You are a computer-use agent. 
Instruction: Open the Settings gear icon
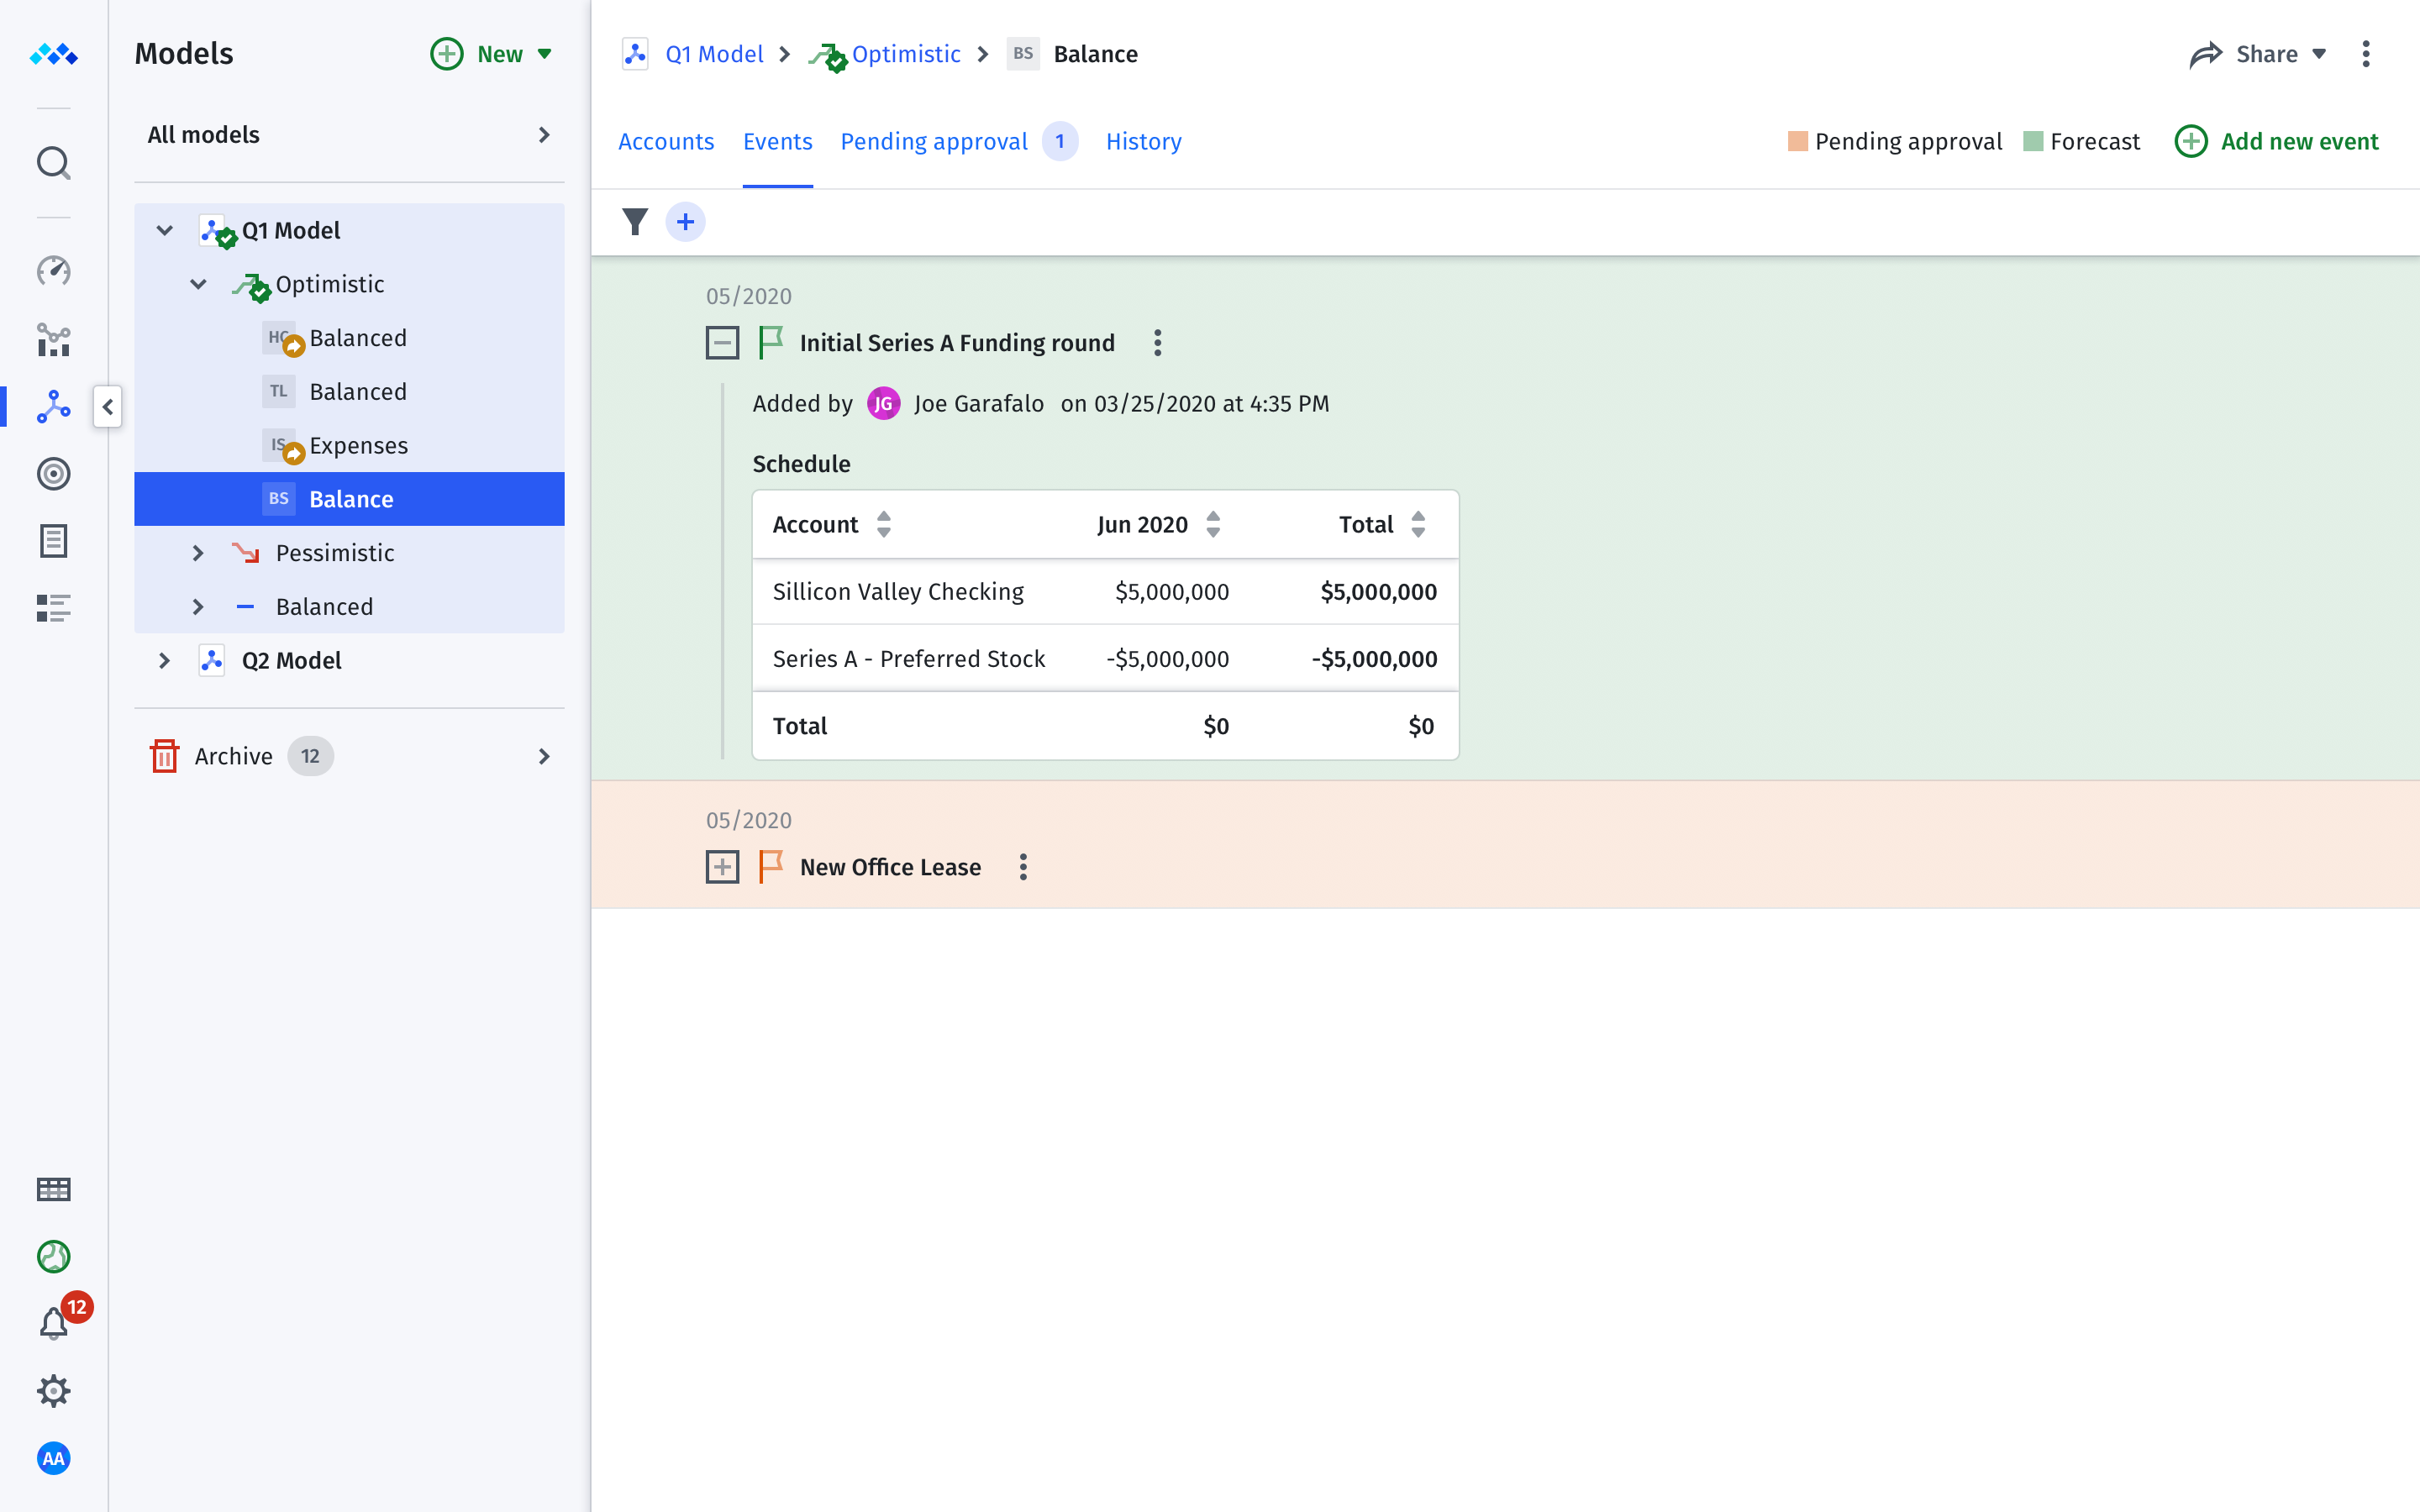(x=53, y=1390)
